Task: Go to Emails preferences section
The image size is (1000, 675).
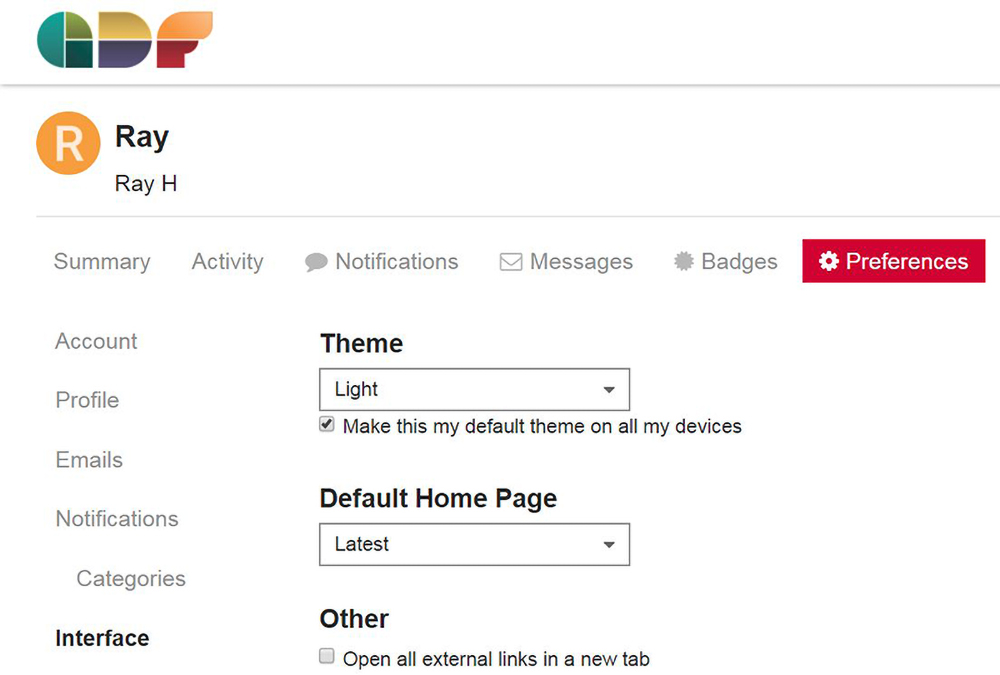Action: coord(89,460)
